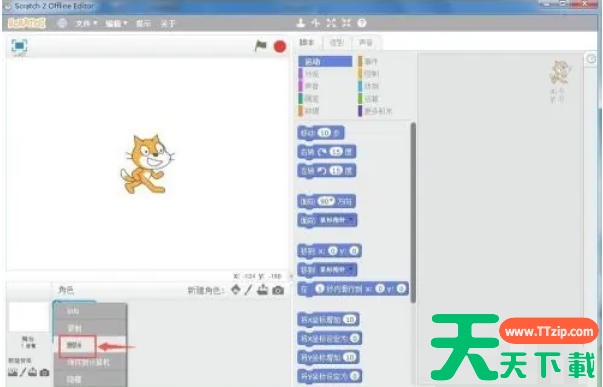Upload sprite from file icon
Image resolution: width=603 pixels, height=387 pixels.
click(263, 289)
